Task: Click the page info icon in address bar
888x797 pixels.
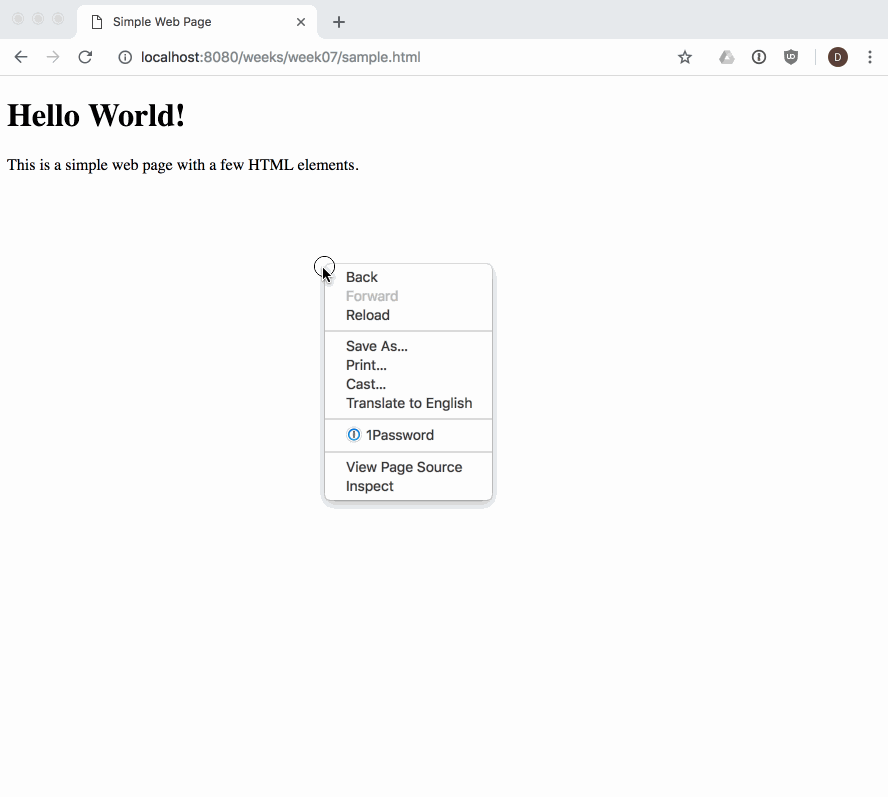Action: [x=124, y=57]
